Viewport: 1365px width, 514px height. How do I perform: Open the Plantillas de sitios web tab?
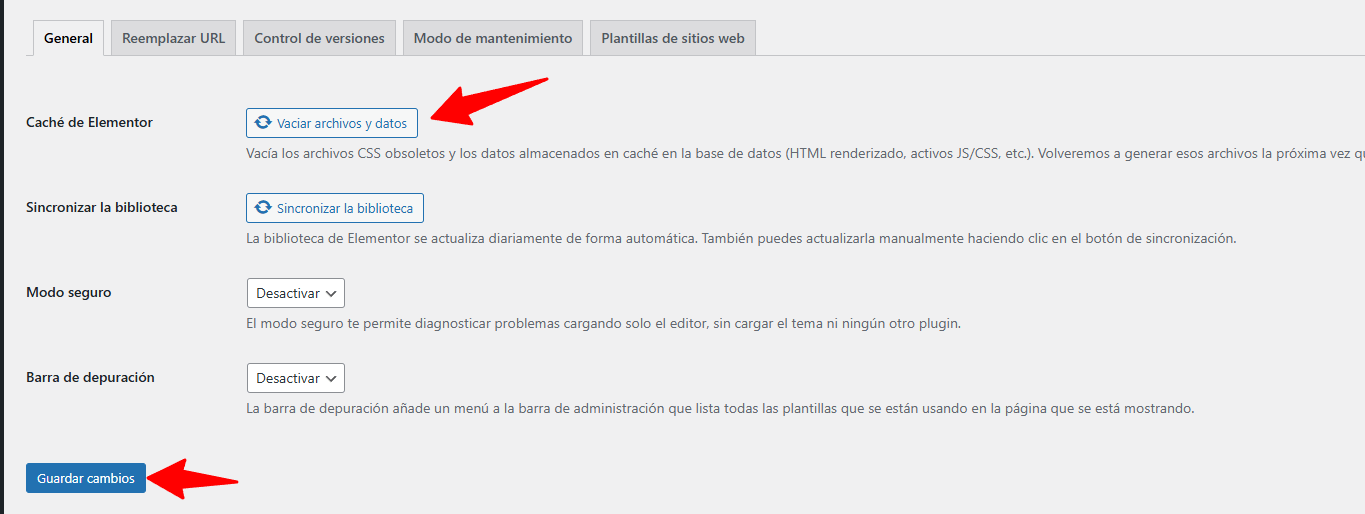672,38
